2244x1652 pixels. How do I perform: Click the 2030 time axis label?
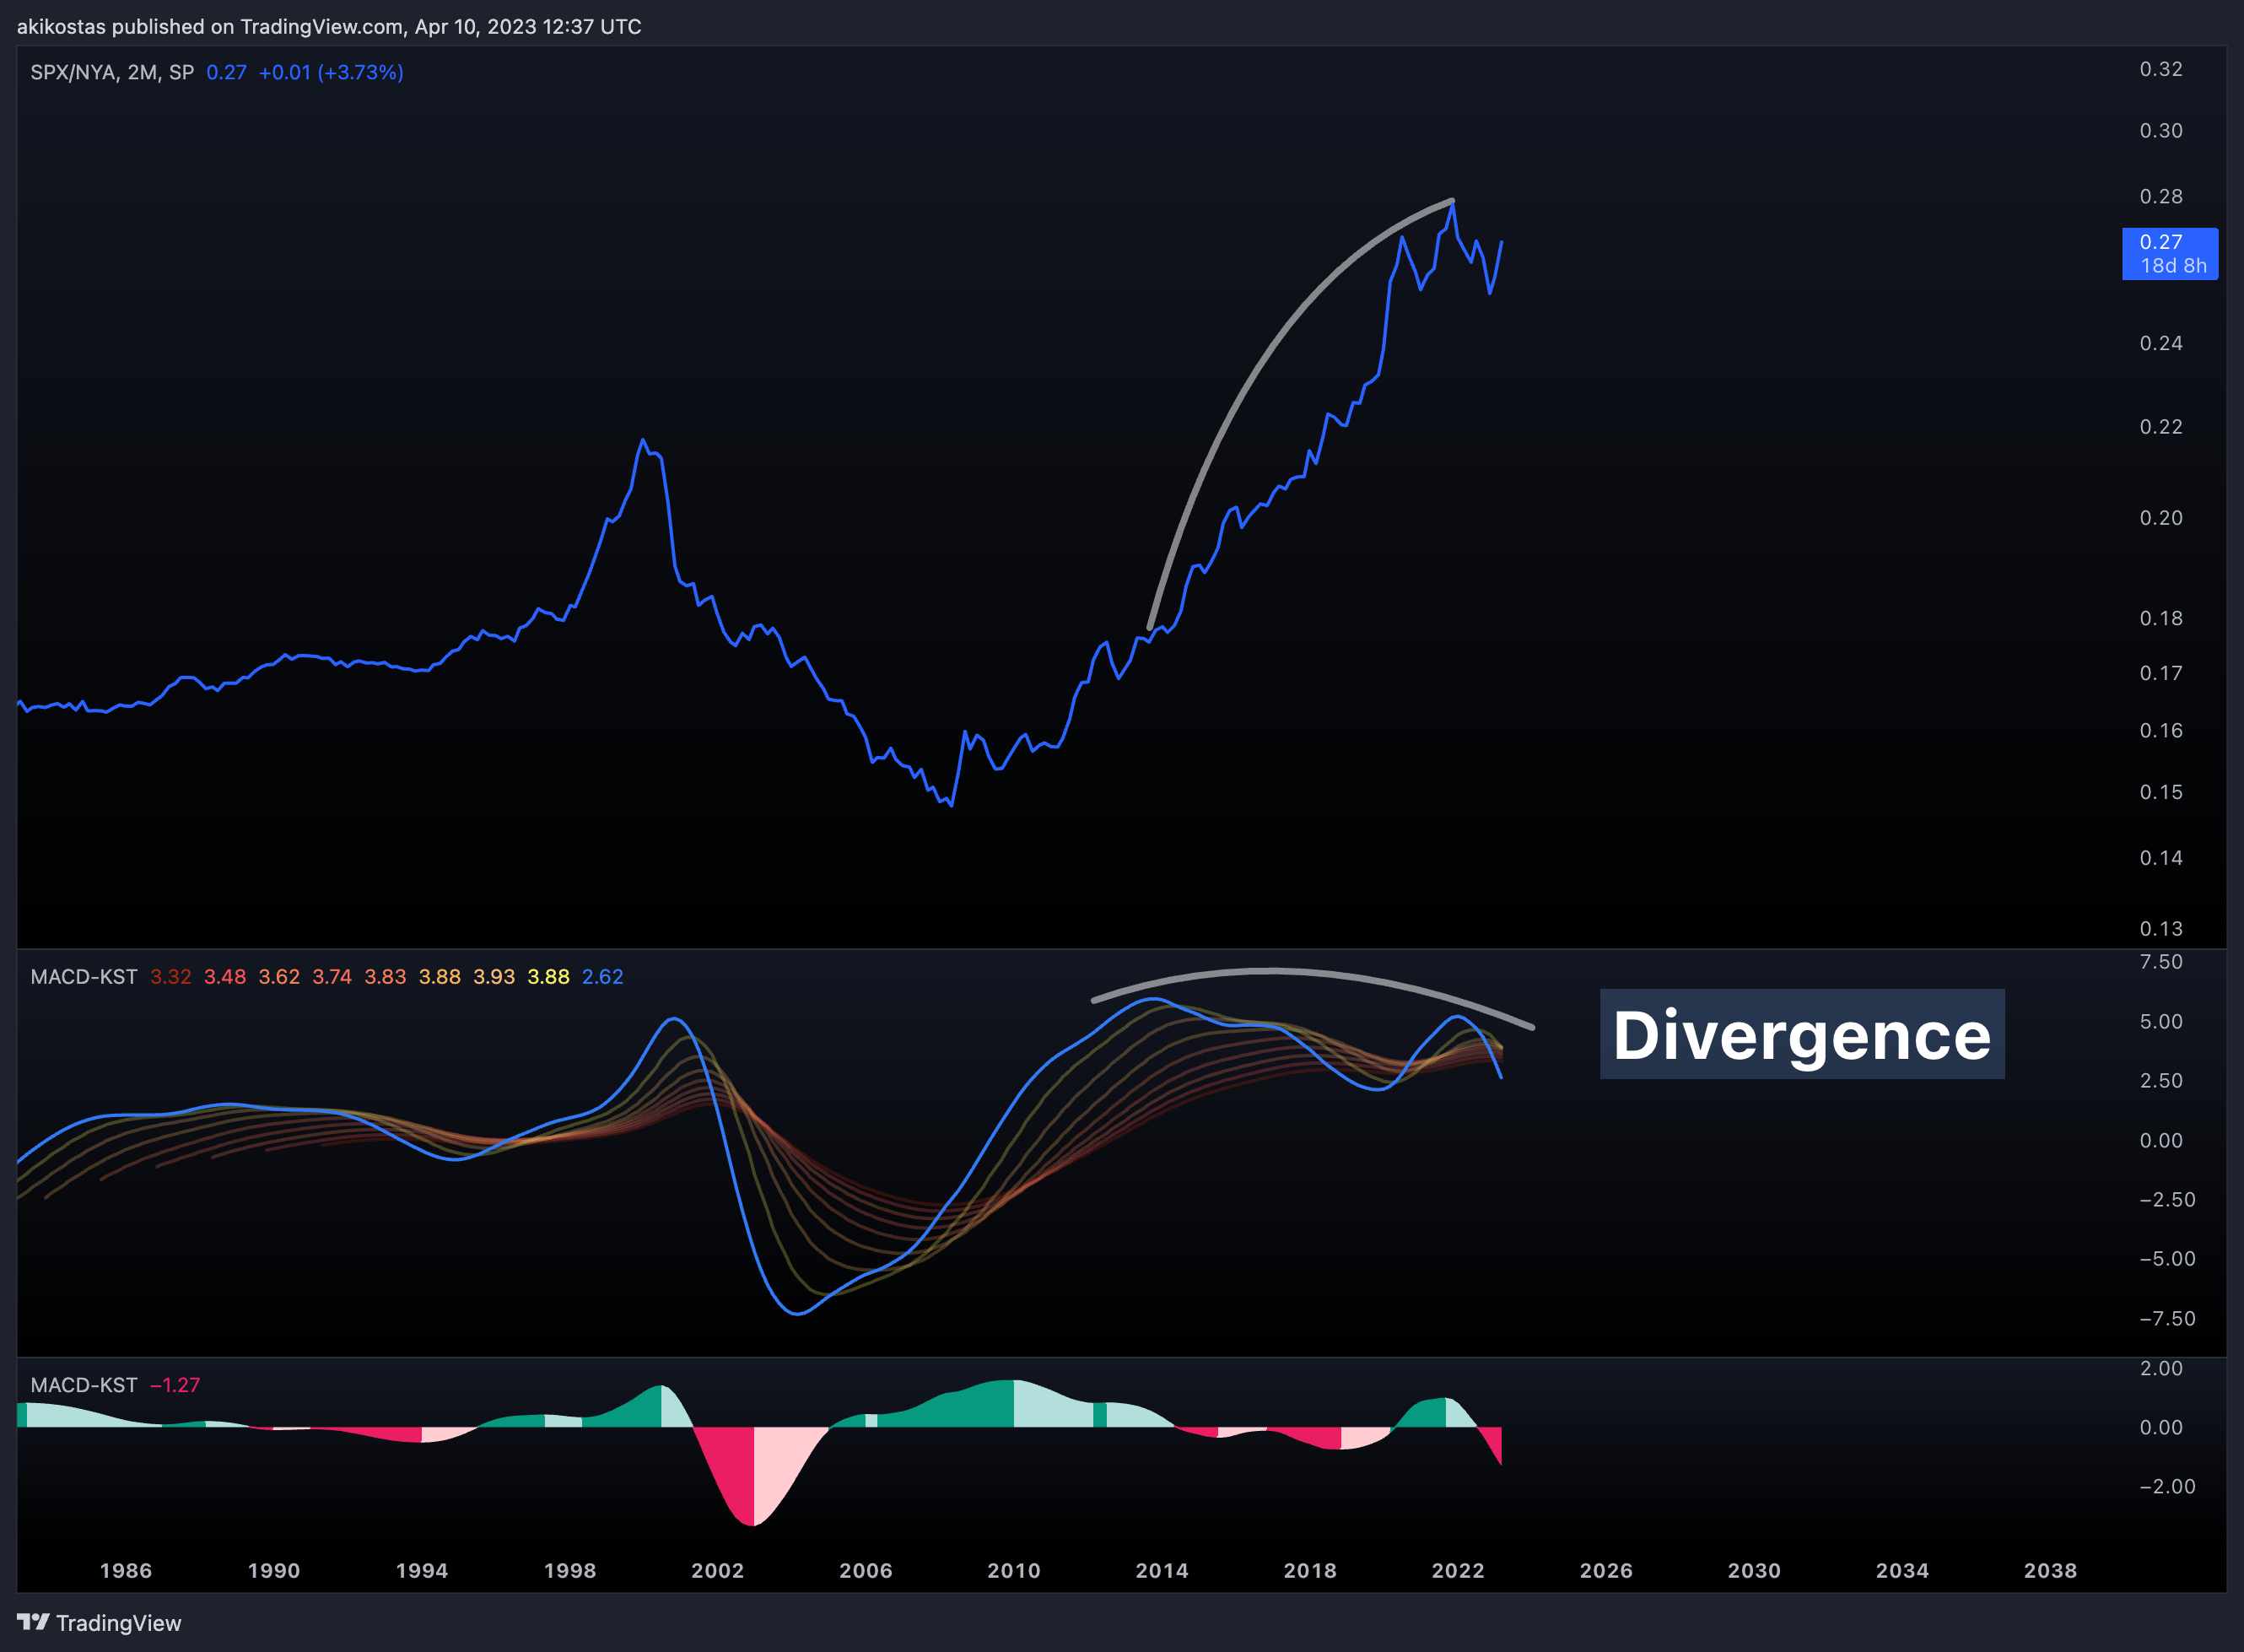click(x=1754, y=1570)
